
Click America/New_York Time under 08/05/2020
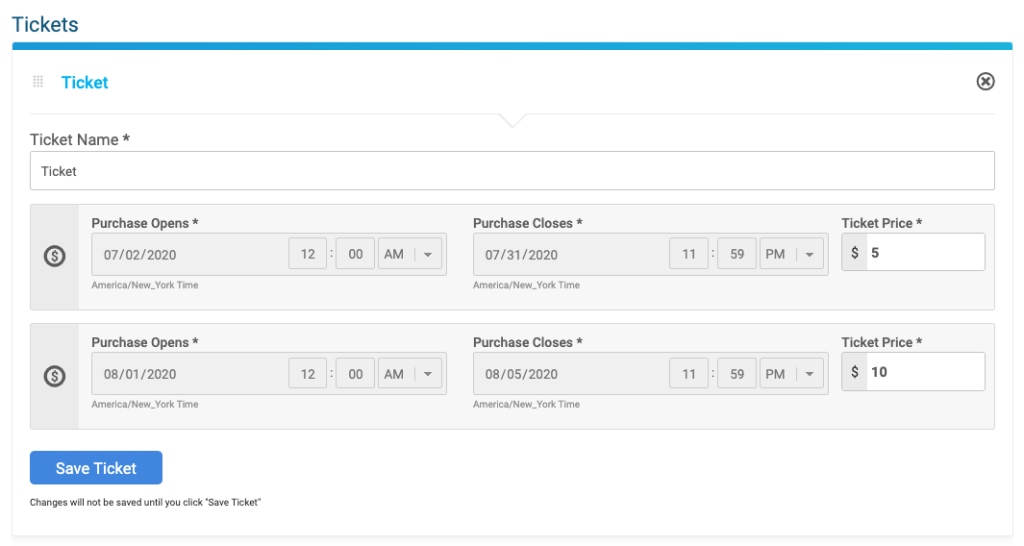pos(526,404)
